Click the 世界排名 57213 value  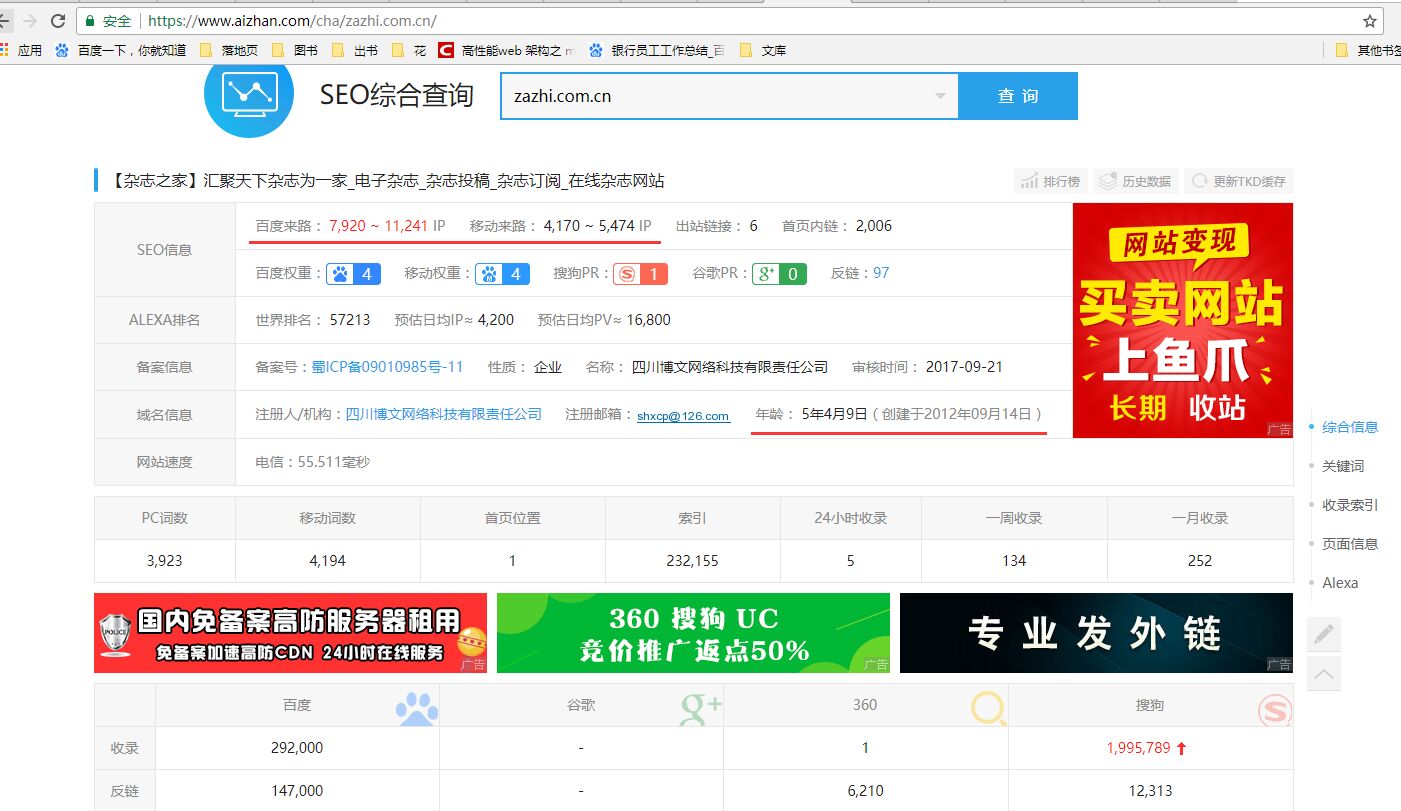(350, 320)
